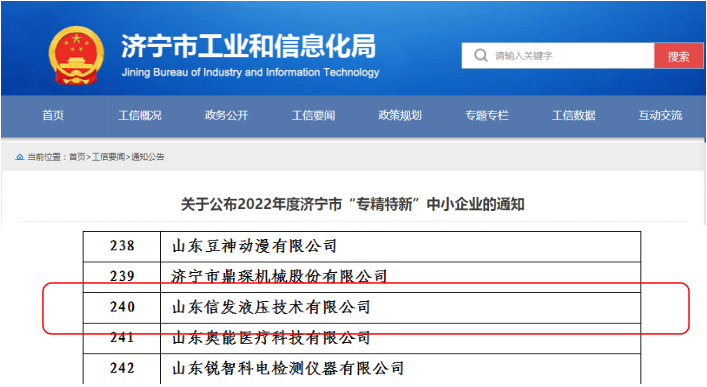Click the national emblem logo

[76, 55]
